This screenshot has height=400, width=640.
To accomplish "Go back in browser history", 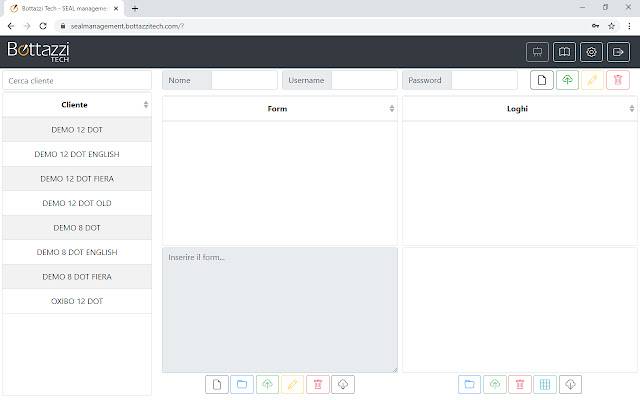I will (11, 26).
